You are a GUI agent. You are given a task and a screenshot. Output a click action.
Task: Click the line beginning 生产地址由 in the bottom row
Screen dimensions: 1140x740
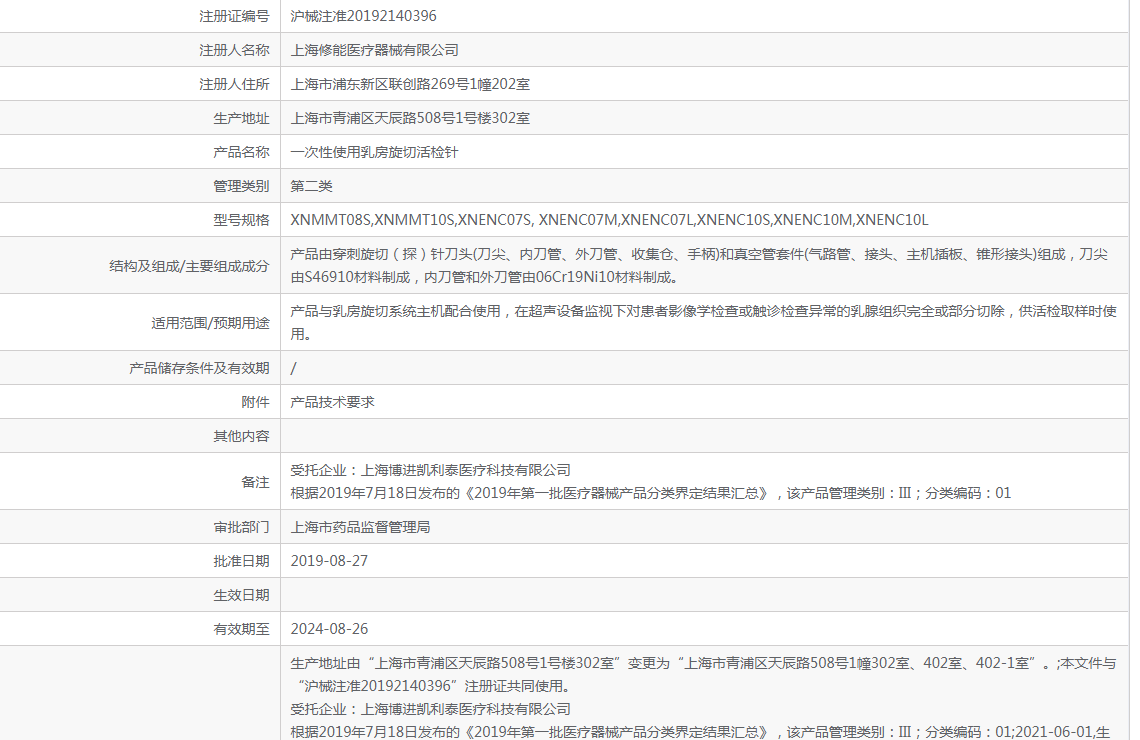703,663
